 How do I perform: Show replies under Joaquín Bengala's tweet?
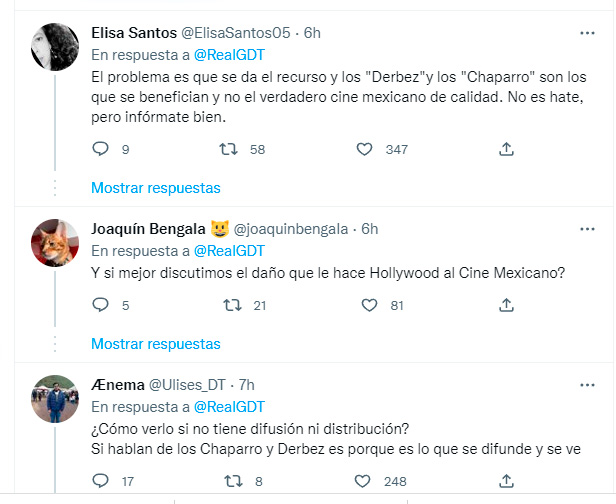155,343
